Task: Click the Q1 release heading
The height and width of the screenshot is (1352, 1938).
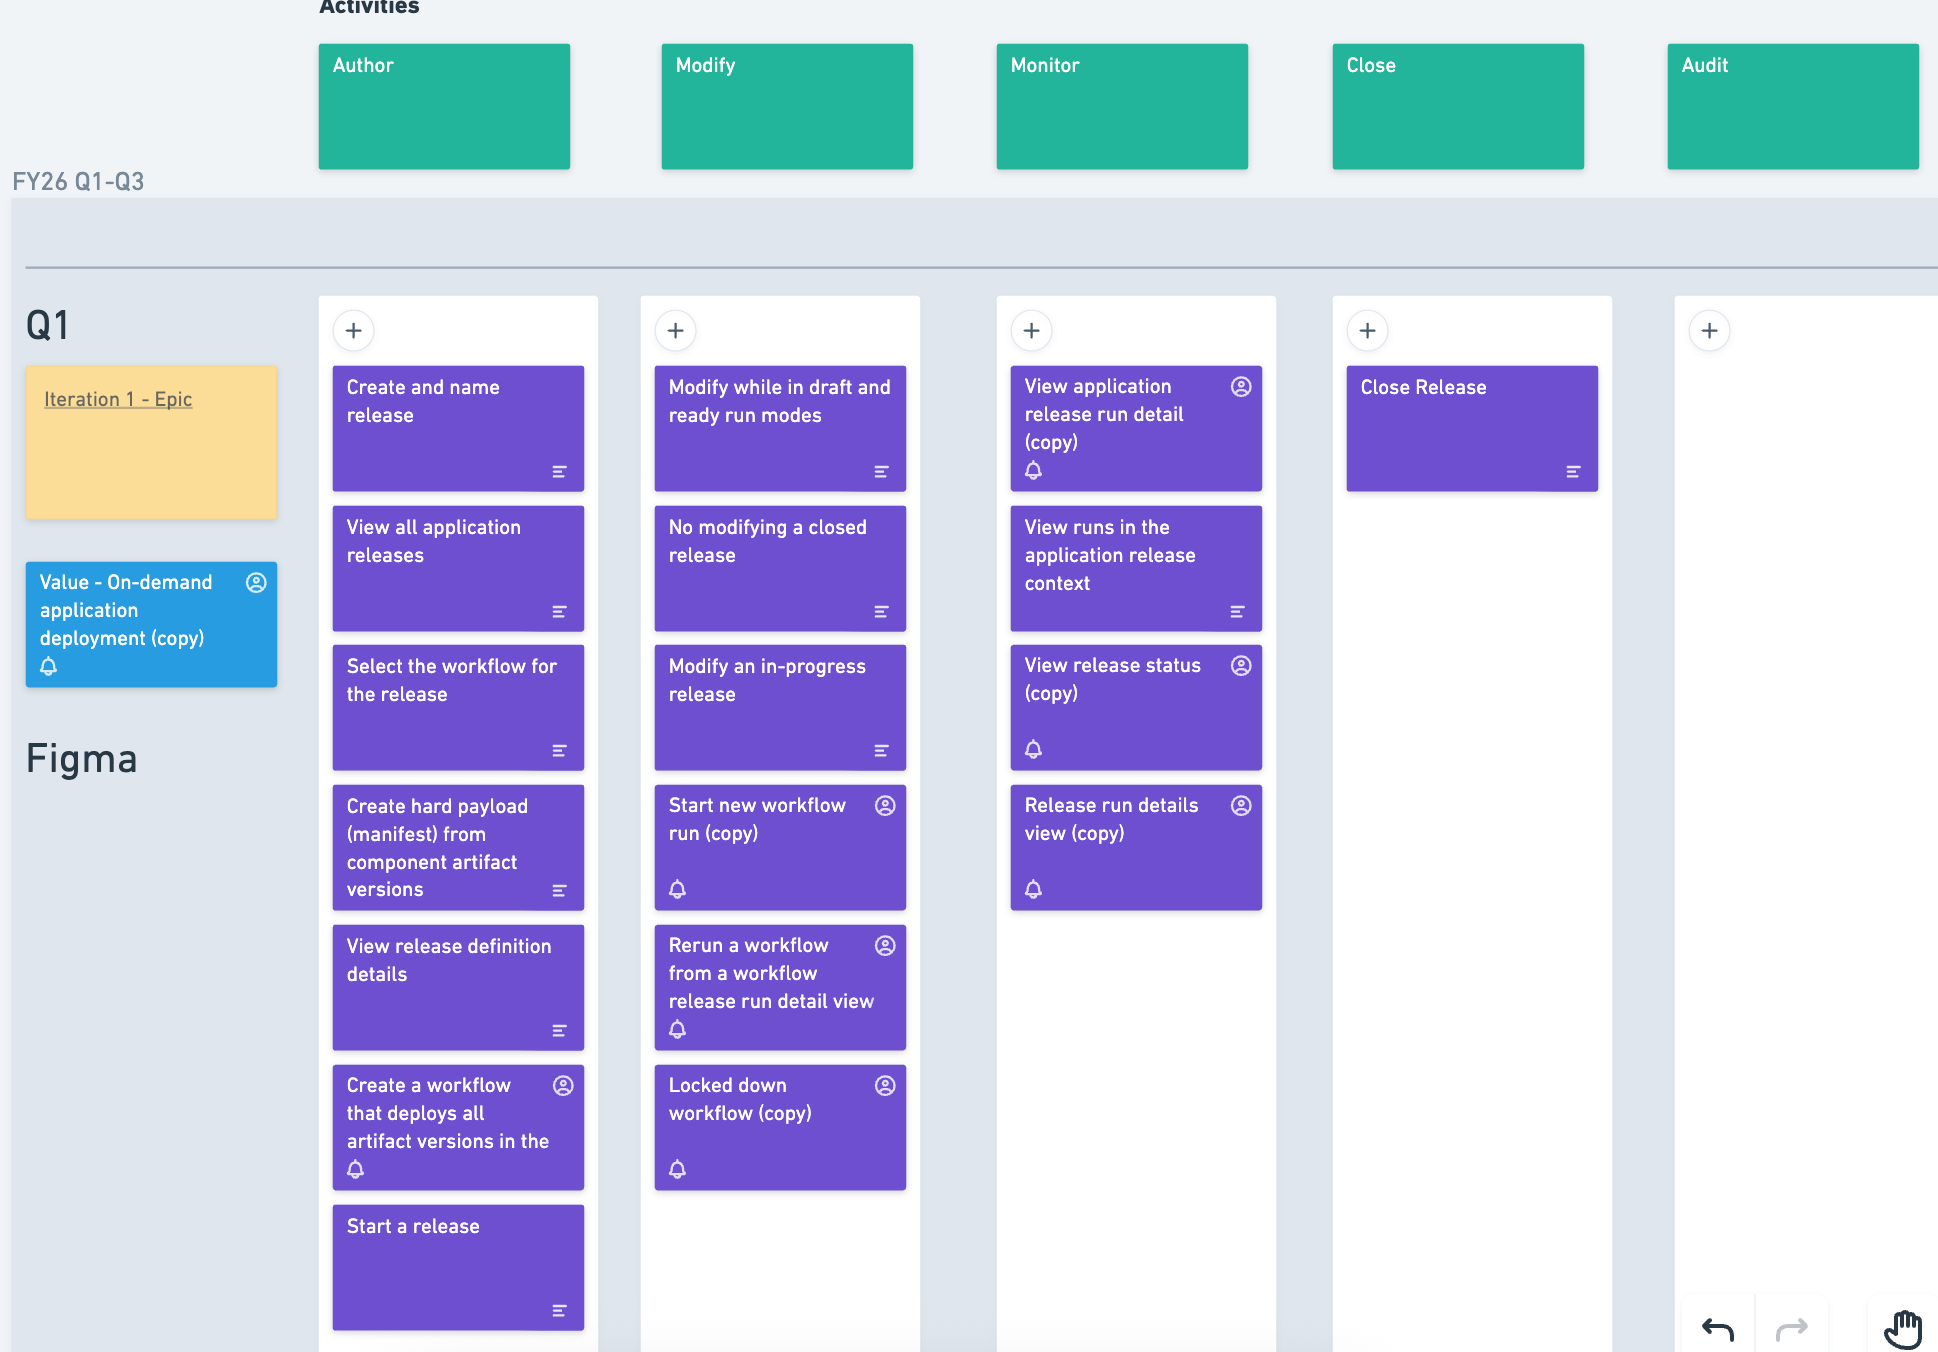Action: [47, 326]
